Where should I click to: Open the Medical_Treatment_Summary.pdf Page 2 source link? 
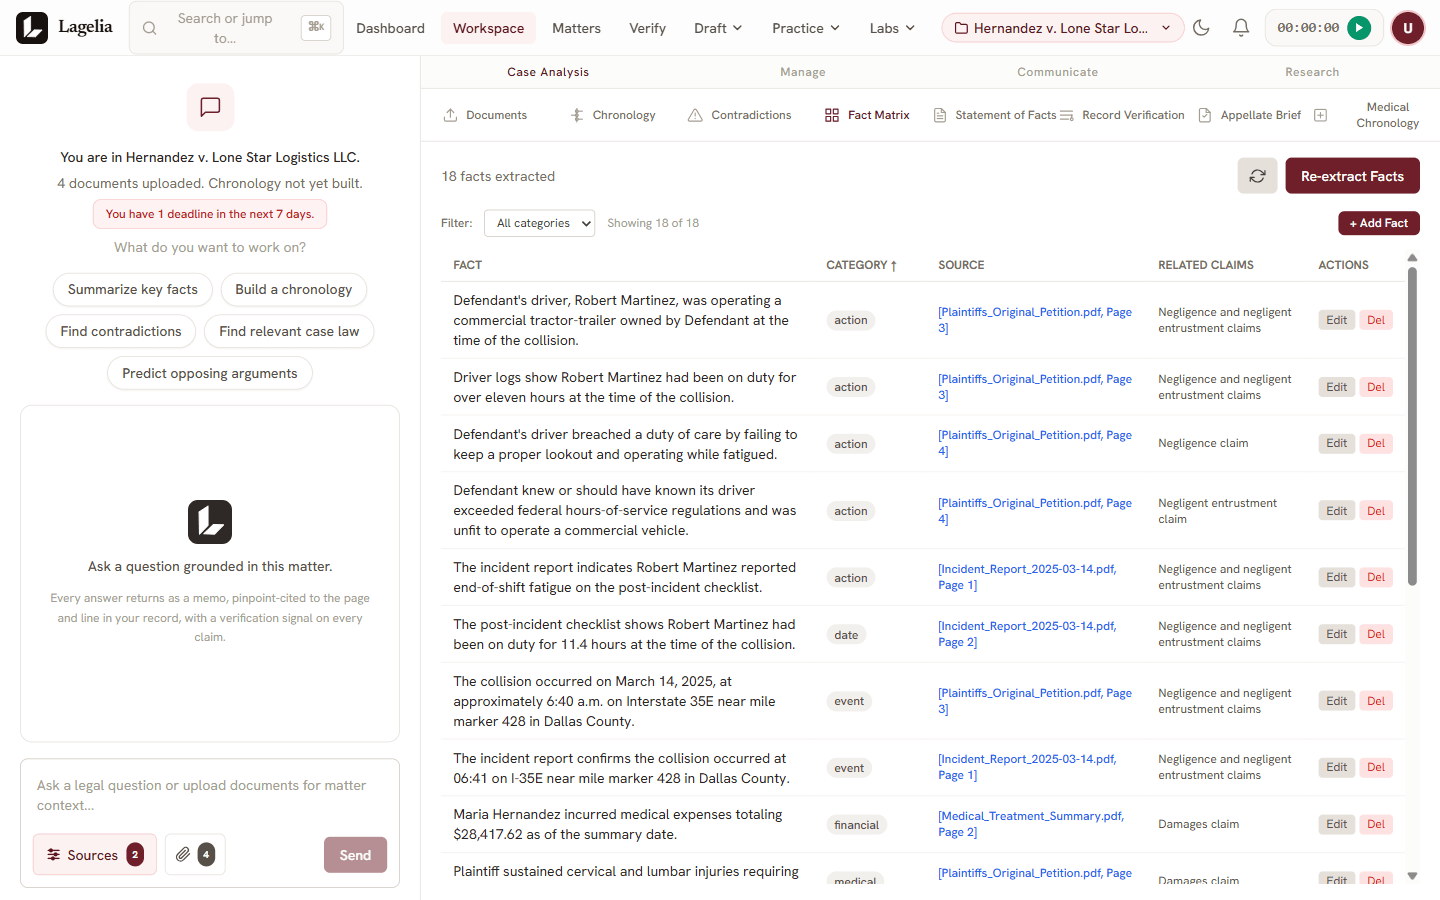point(1031,824)
